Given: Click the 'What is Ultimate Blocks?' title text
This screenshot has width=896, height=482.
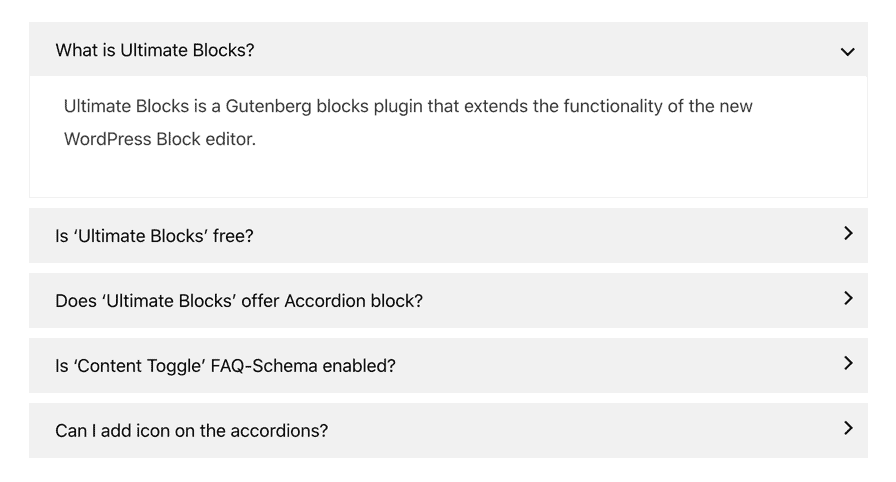Looking at the screenshot, I should [x=155, y=50].
